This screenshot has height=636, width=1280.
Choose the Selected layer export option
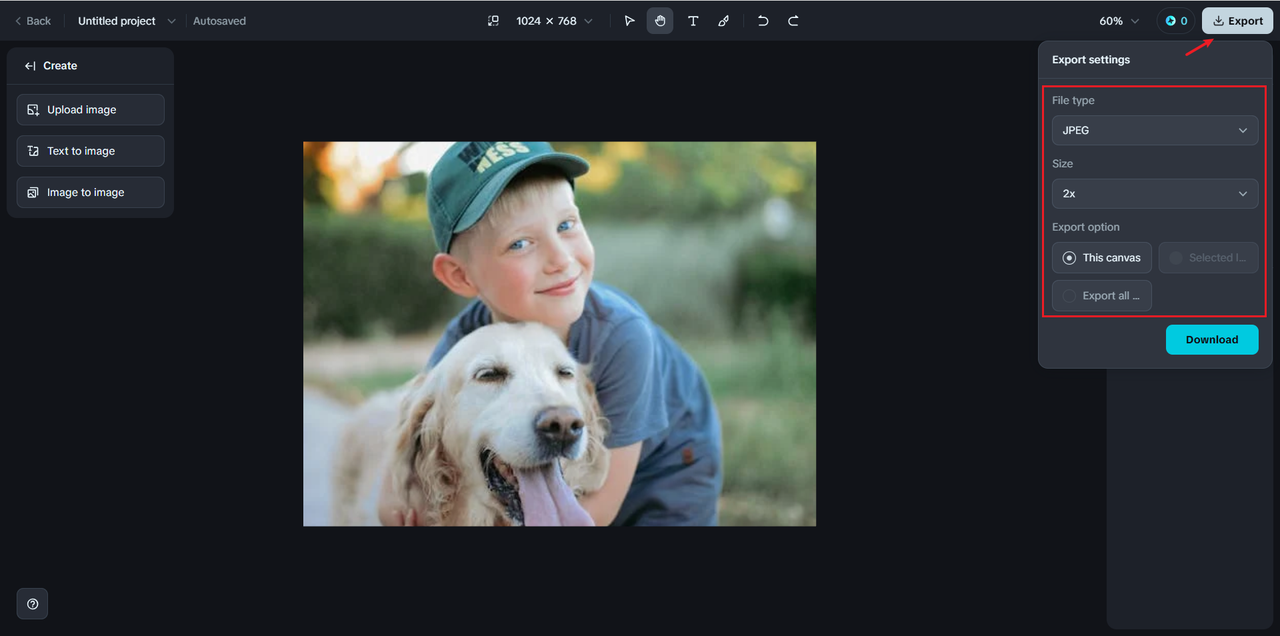click(1208, 258)
